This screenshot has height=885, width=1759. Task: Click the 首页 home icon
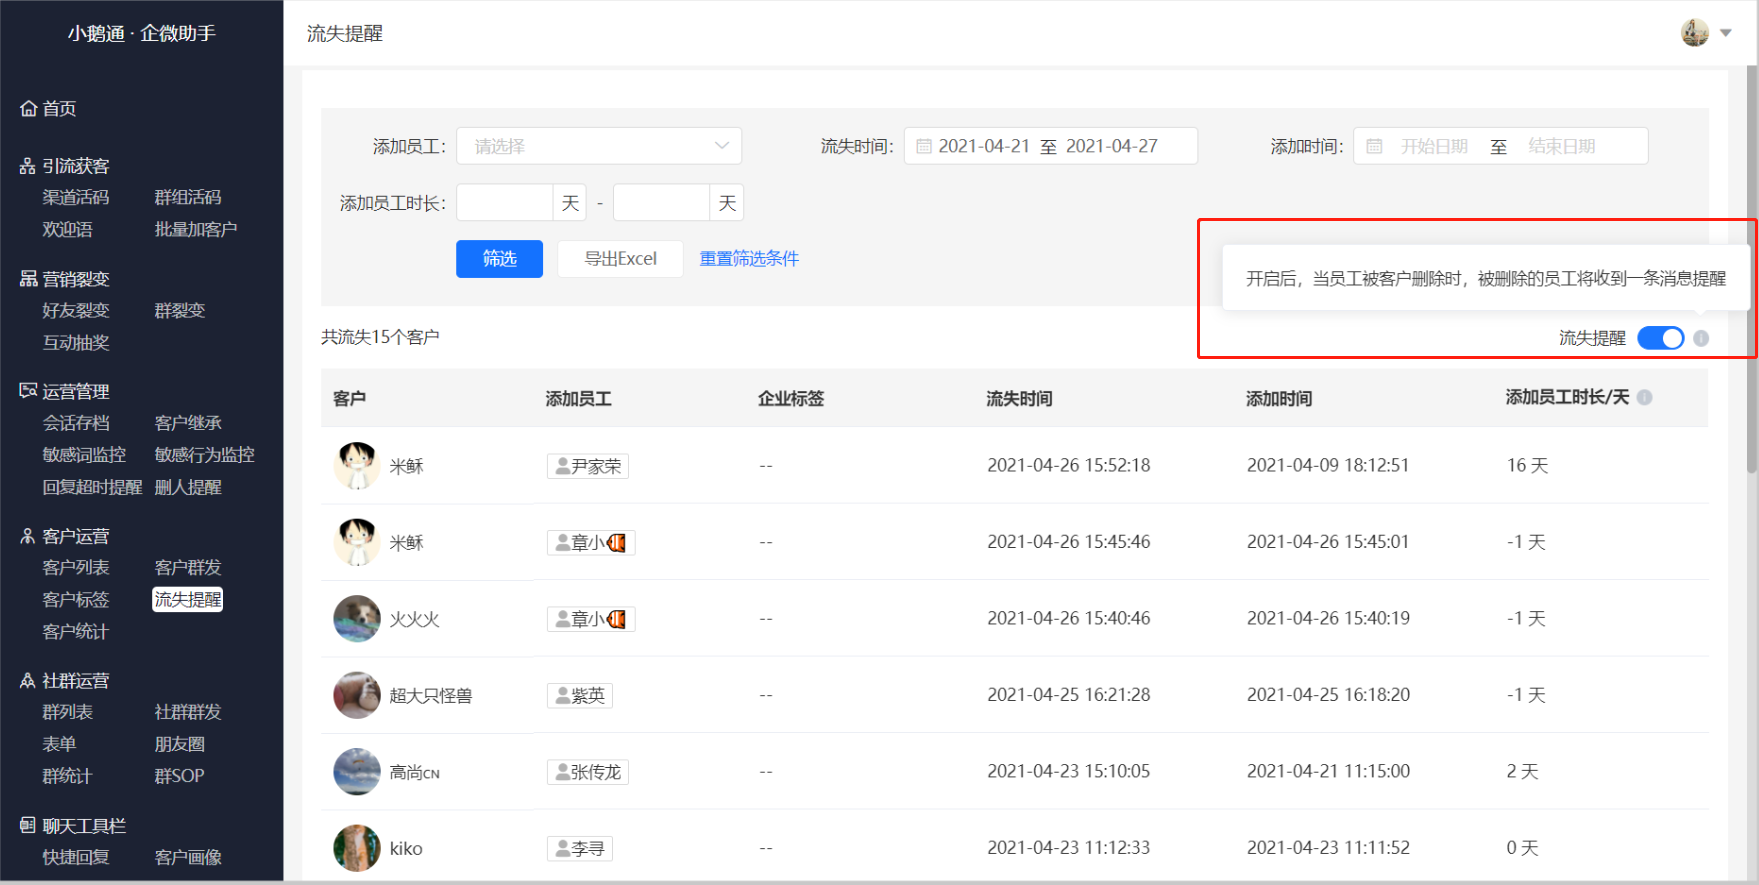(x=28, y=109)
